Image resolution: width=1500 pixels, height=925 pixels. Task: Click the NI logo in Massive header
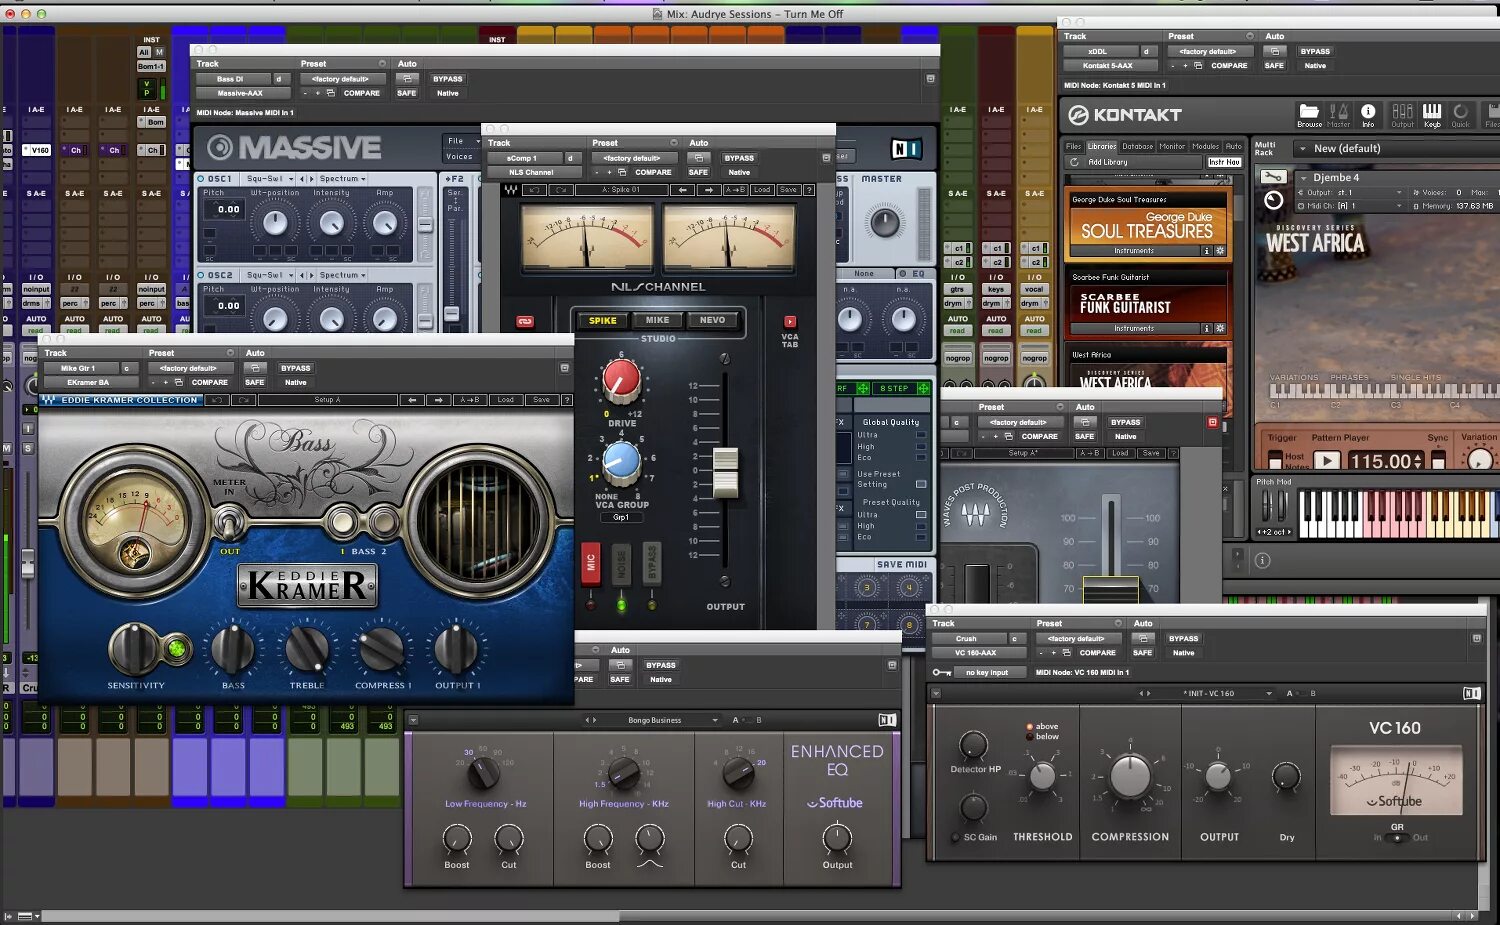pyautogui.click(x=905, y=149)
